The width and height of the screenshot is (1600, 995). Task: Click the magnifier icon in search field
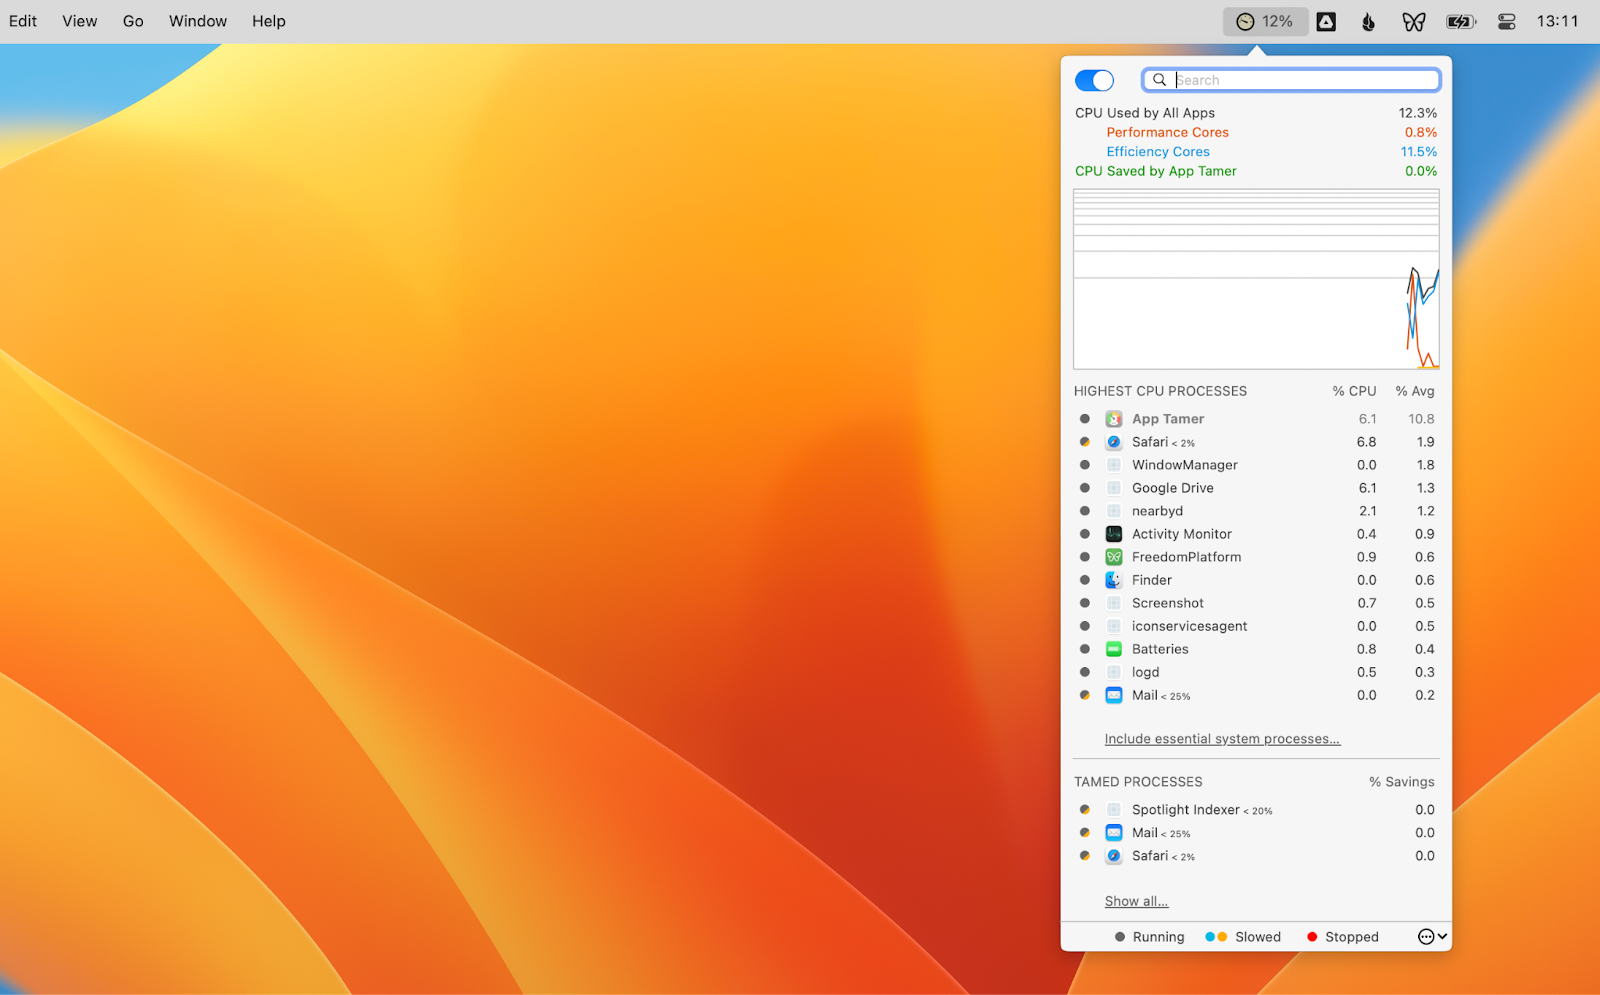coord(1160,80)
